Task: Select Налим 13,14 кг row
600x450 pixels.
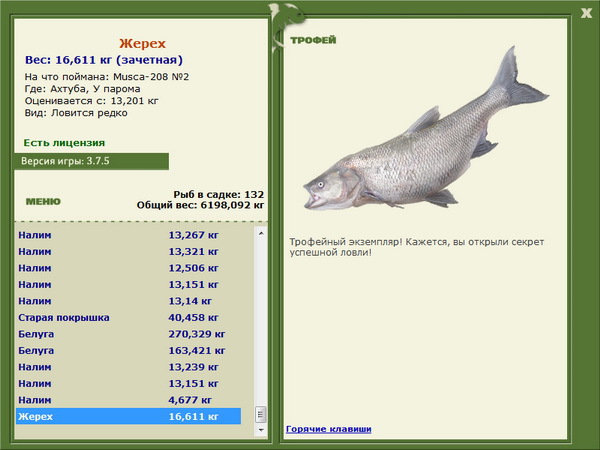Action: pyautogui.click(x=129, y=301)
